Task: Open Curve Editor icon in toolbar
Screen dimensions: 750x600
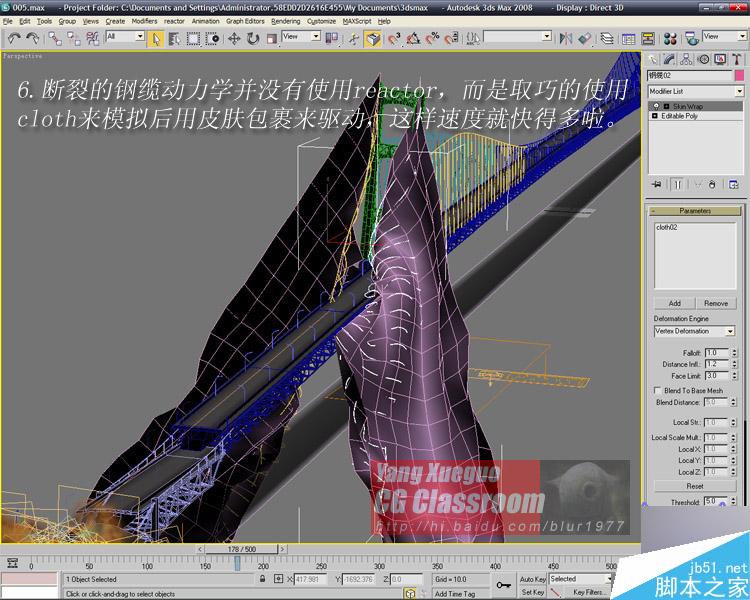Action: click(x=629, y=39)
